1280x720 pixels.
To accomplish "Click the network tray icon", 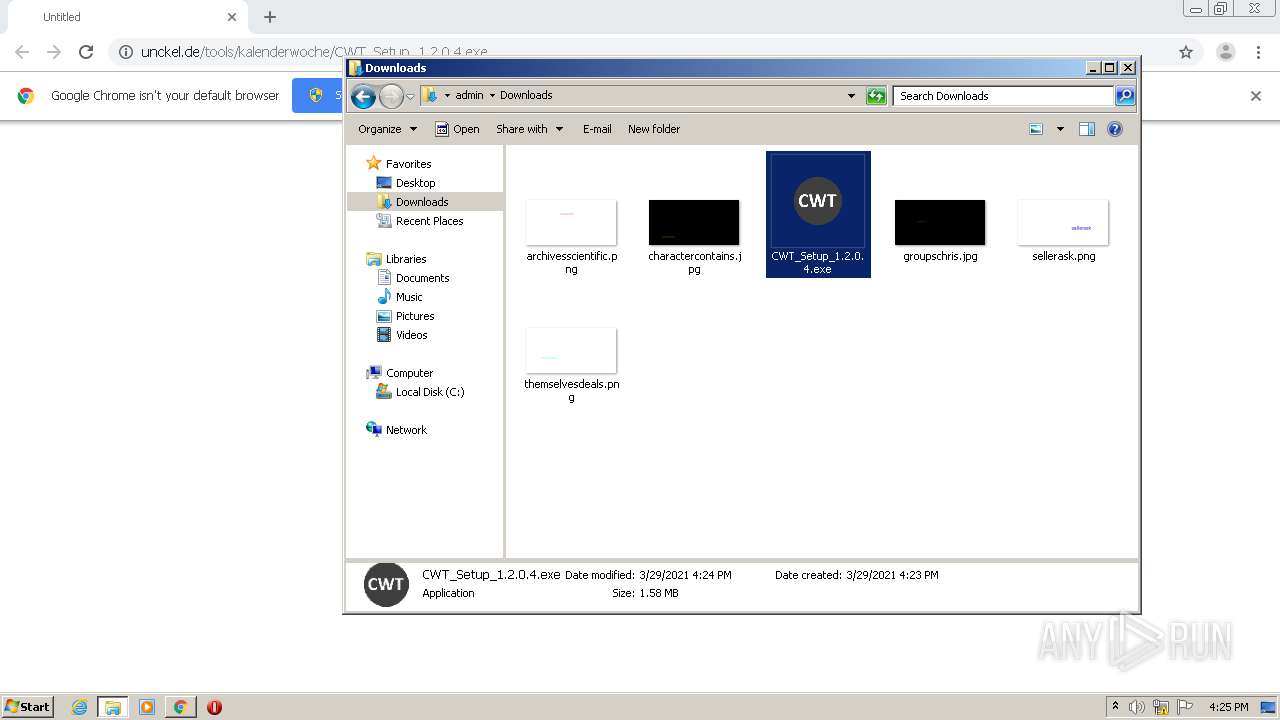I will (x=1161, y=707).
